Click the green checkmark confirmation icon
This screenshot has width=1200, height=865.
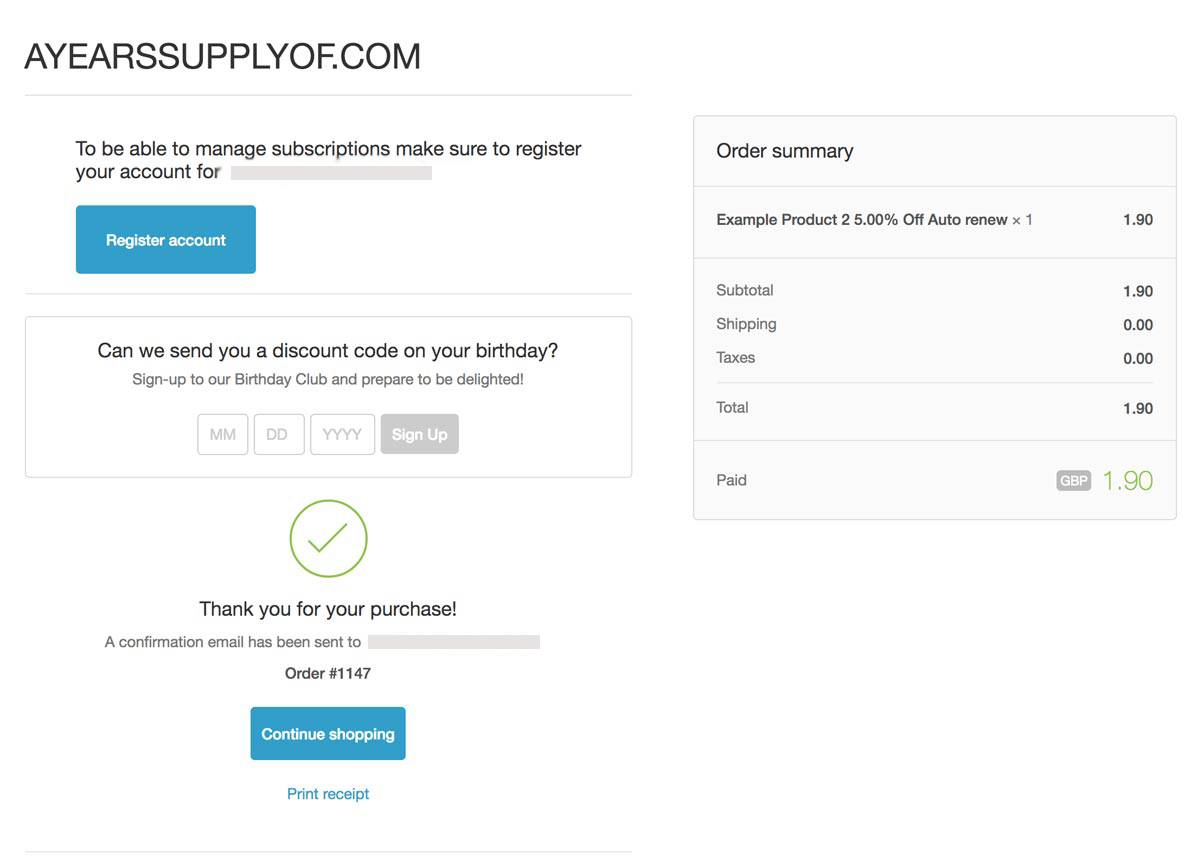tap(328, 539)
